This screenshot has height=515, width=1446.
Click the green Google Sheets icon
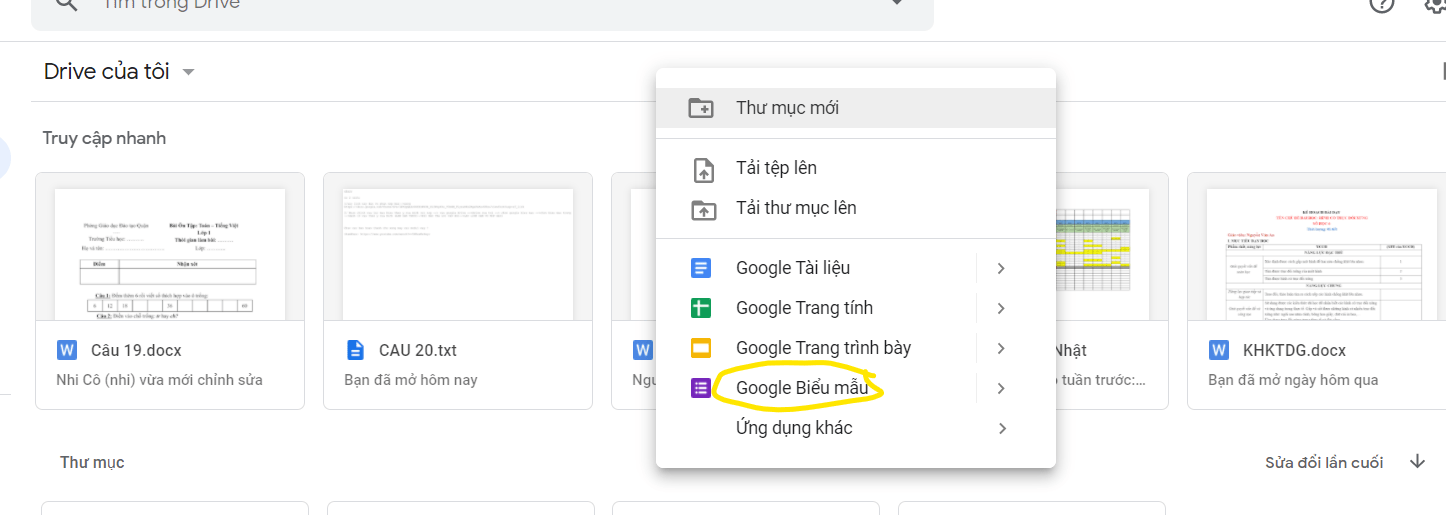[x=701, y=308]
